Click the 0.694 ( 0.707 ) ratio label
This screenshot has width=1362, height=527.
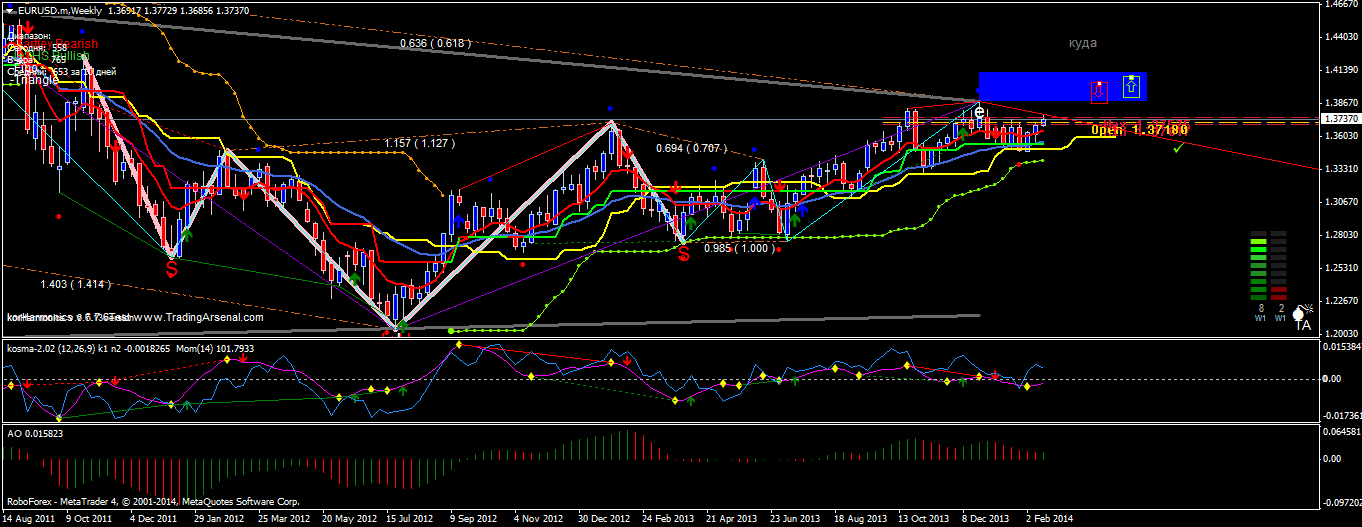692,148
